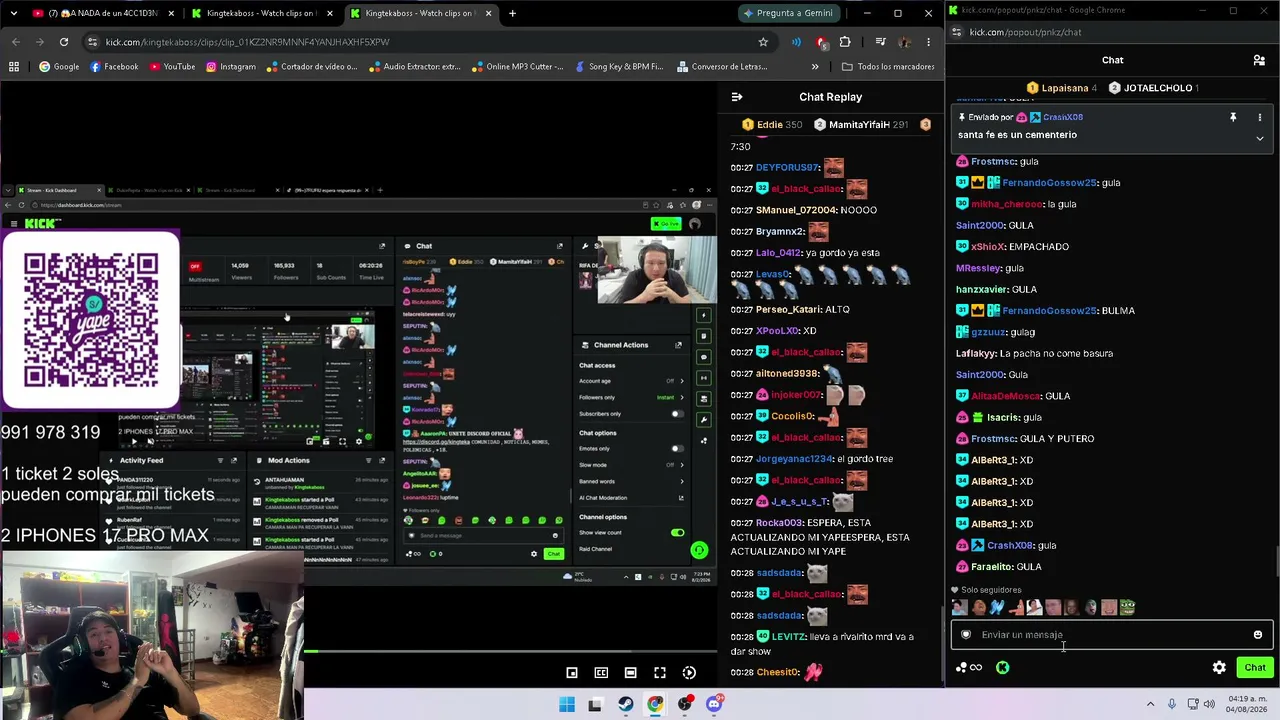Click 'MamitaYifaiH' in the Chat Replay leaderboard
Image resolution: width=1280 pixels, height=720 pixels.
coord(859,125)
